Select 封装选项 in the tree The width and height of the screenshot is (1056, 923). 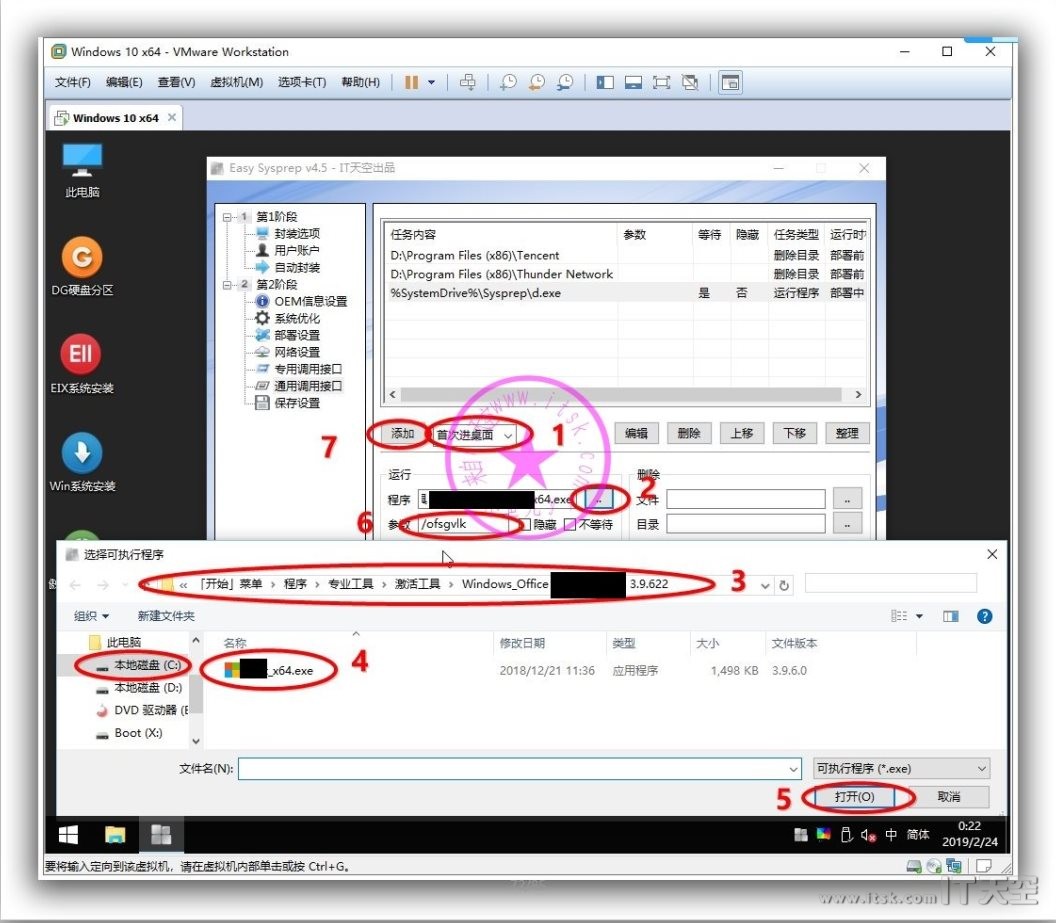(x=297, y=234)
